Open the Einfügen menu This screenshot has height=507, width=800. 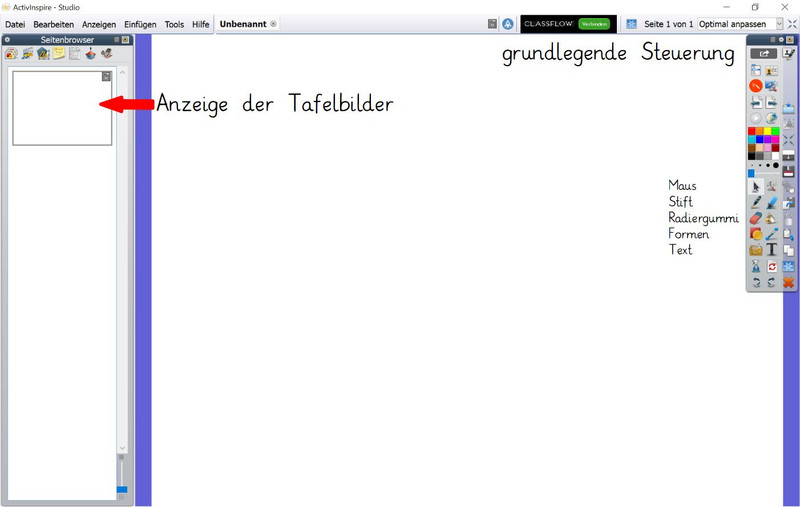pyautogui.click(x=140, y=24)
